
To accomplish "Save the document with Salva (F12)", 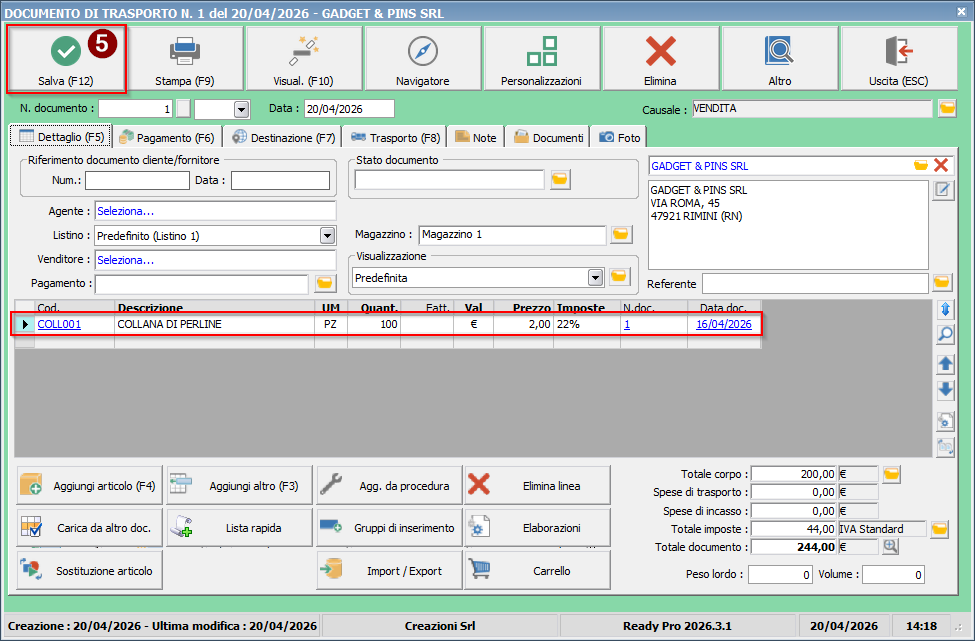I will click(x=66, y=60).
